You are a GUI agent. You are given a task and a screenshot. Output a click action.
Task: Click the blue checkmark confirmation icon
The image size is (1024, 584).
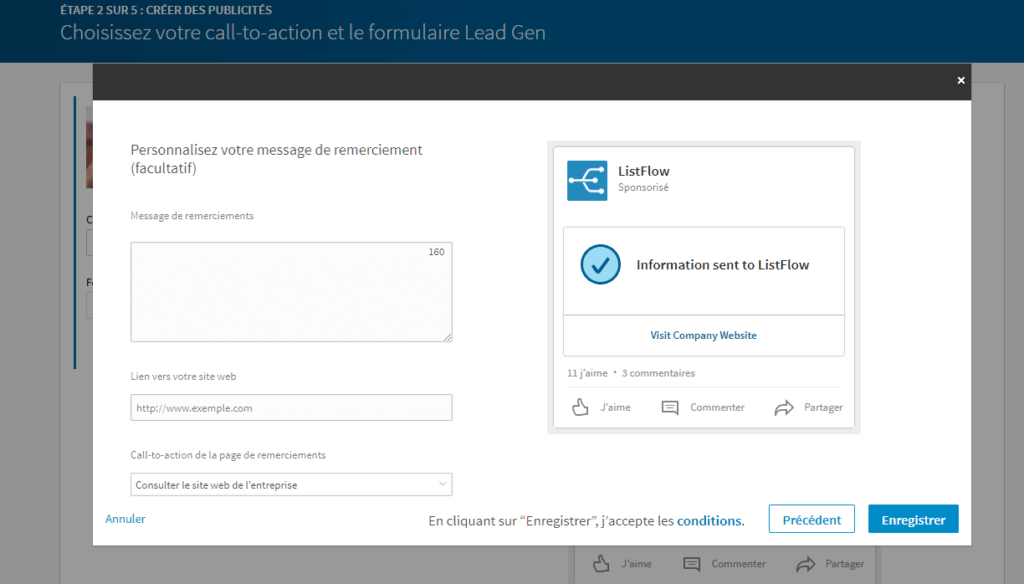tap(599, 265)
